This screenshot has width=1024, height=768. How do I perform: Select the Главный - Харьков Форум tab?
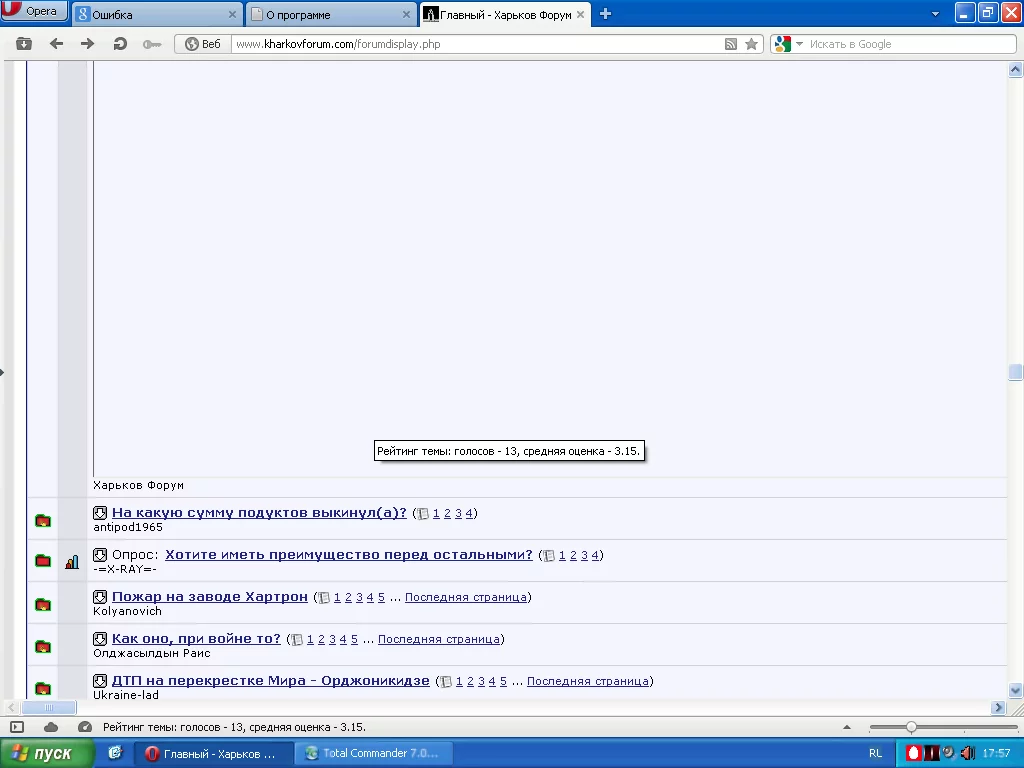click(505, 14)
